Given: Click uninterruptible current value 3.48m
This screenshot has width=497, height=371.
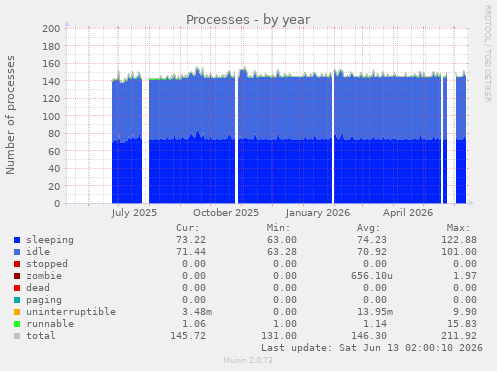Looking at the screenshot, I should (x=197, y=312).
